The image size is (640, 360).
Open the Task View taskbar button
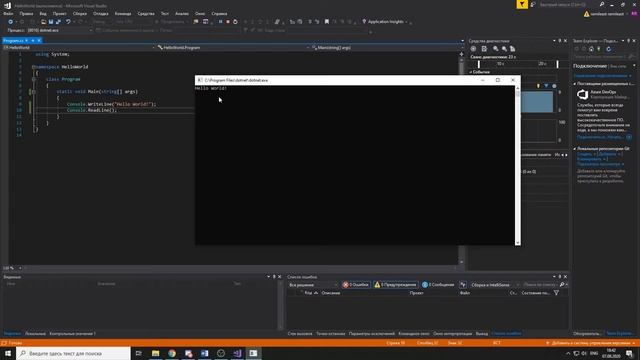[139, 353]
